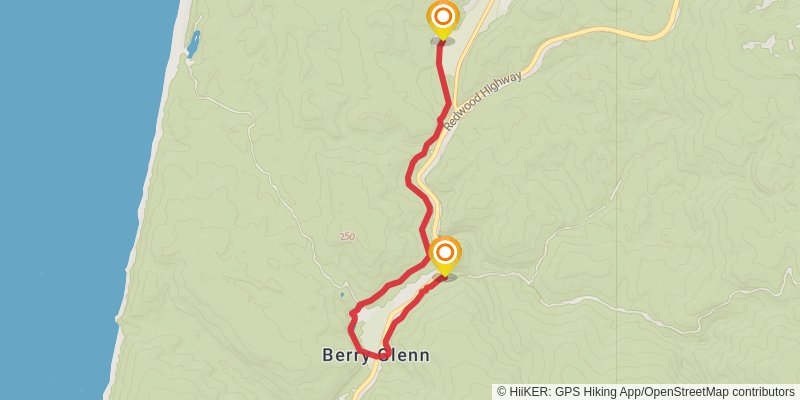The width and height of the screenshot is (800, 400).
Task: Click the Berry Glenn place name label
Action: pos(376,355)
